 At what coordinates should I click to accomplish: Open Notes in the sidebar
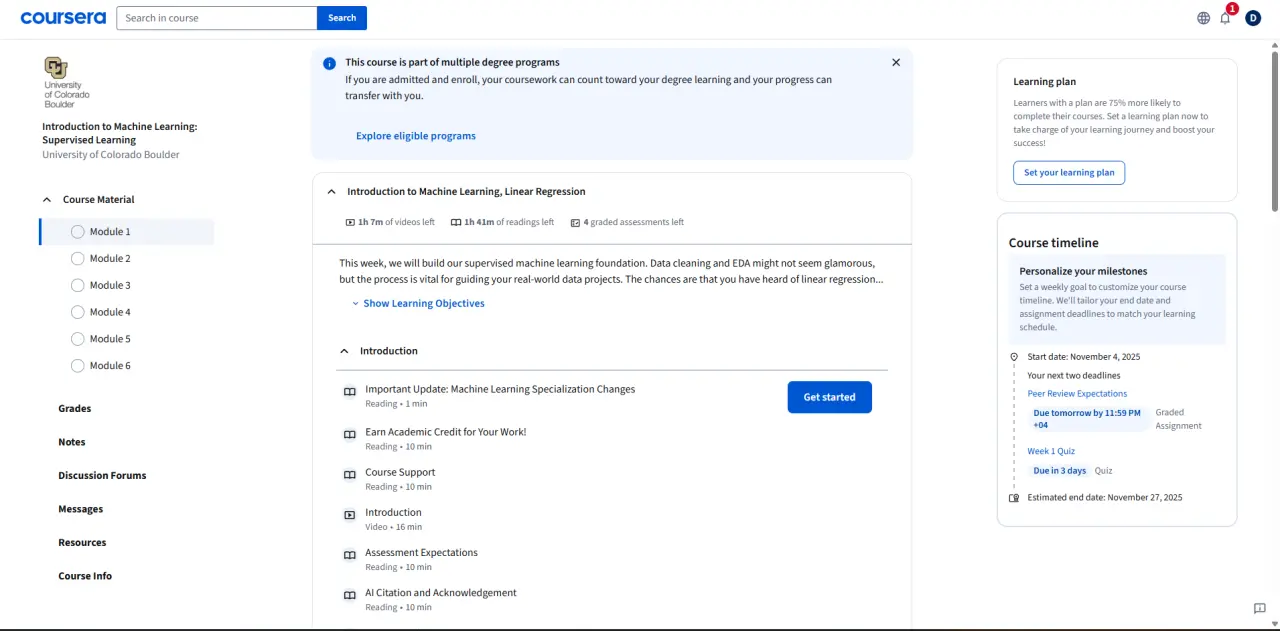(x=72, y=442)
